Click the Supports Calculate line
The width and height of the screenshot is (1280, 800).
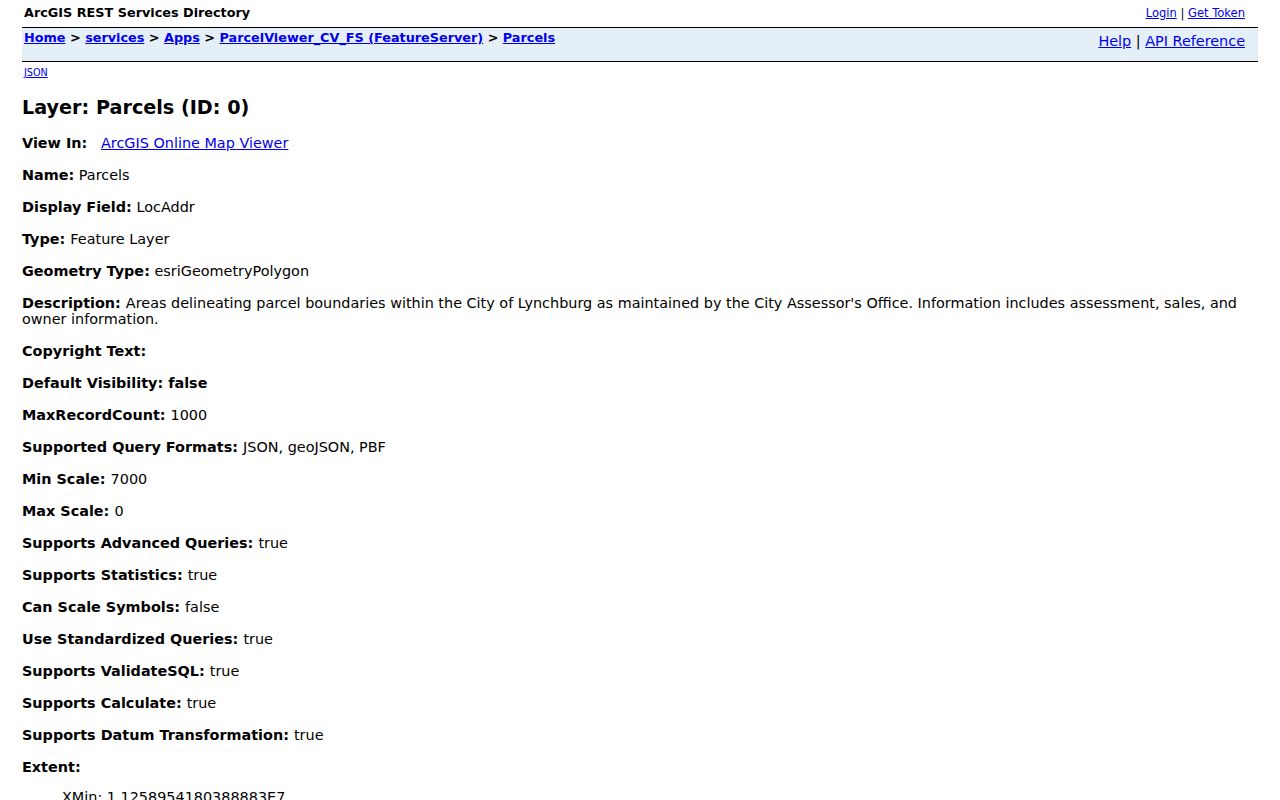click(x=119, y=703)
